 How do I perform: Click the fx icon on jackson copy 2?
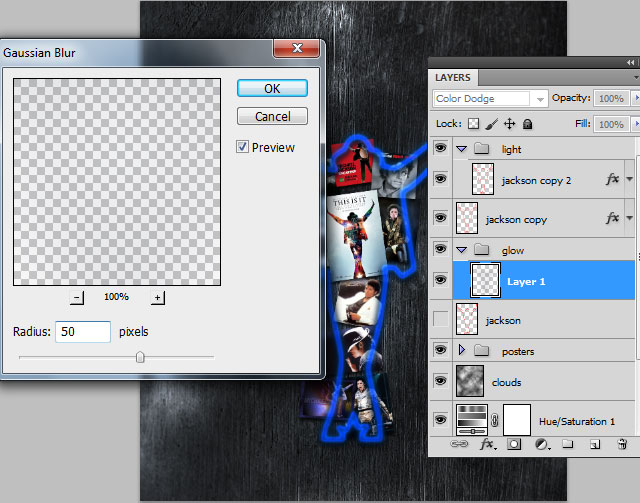tap(612, 179)
